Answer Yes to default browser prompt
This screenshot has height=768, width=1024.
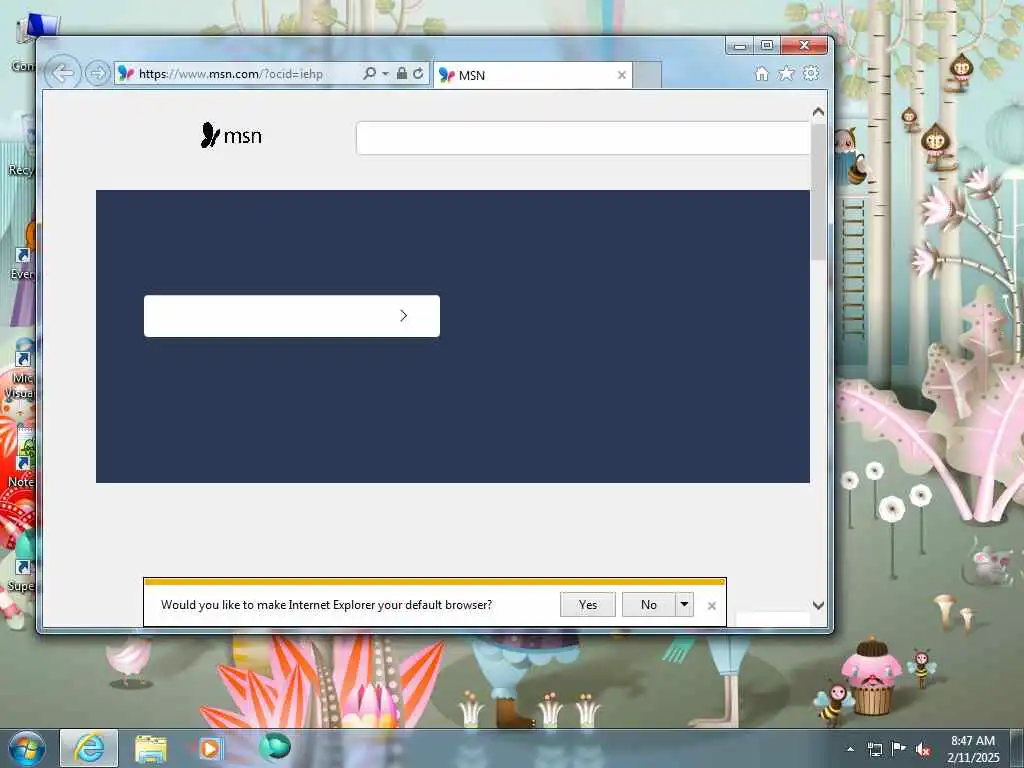click(588, 605)
